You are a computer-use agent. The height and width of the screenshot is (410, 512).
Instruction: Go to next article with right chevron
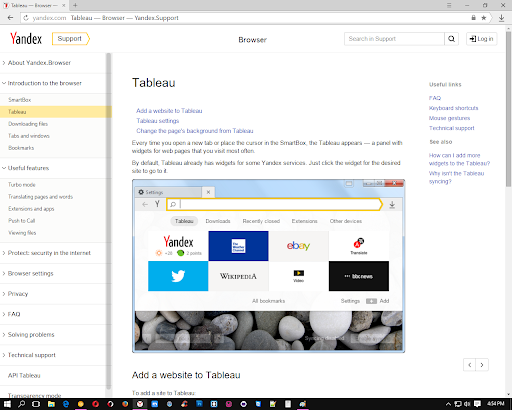(482, 365)
